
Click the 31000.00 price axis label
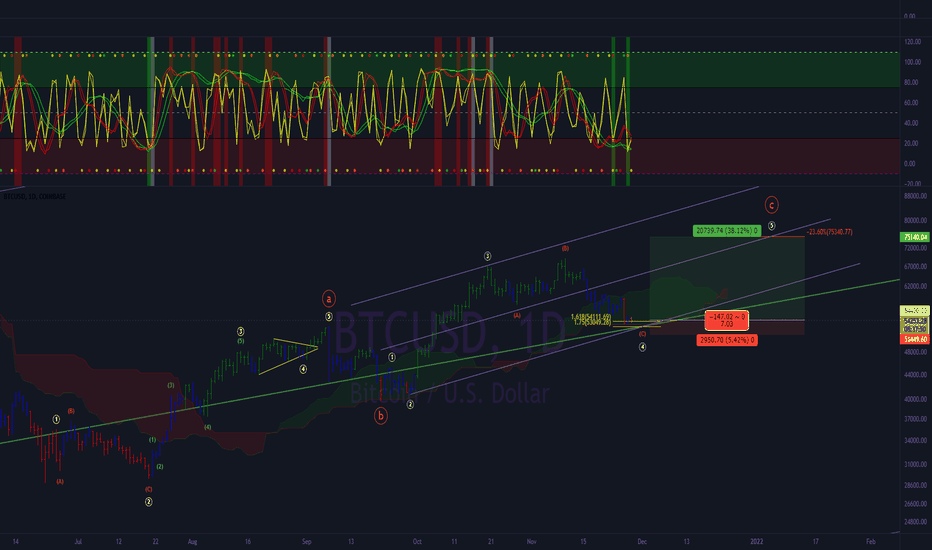915,464
